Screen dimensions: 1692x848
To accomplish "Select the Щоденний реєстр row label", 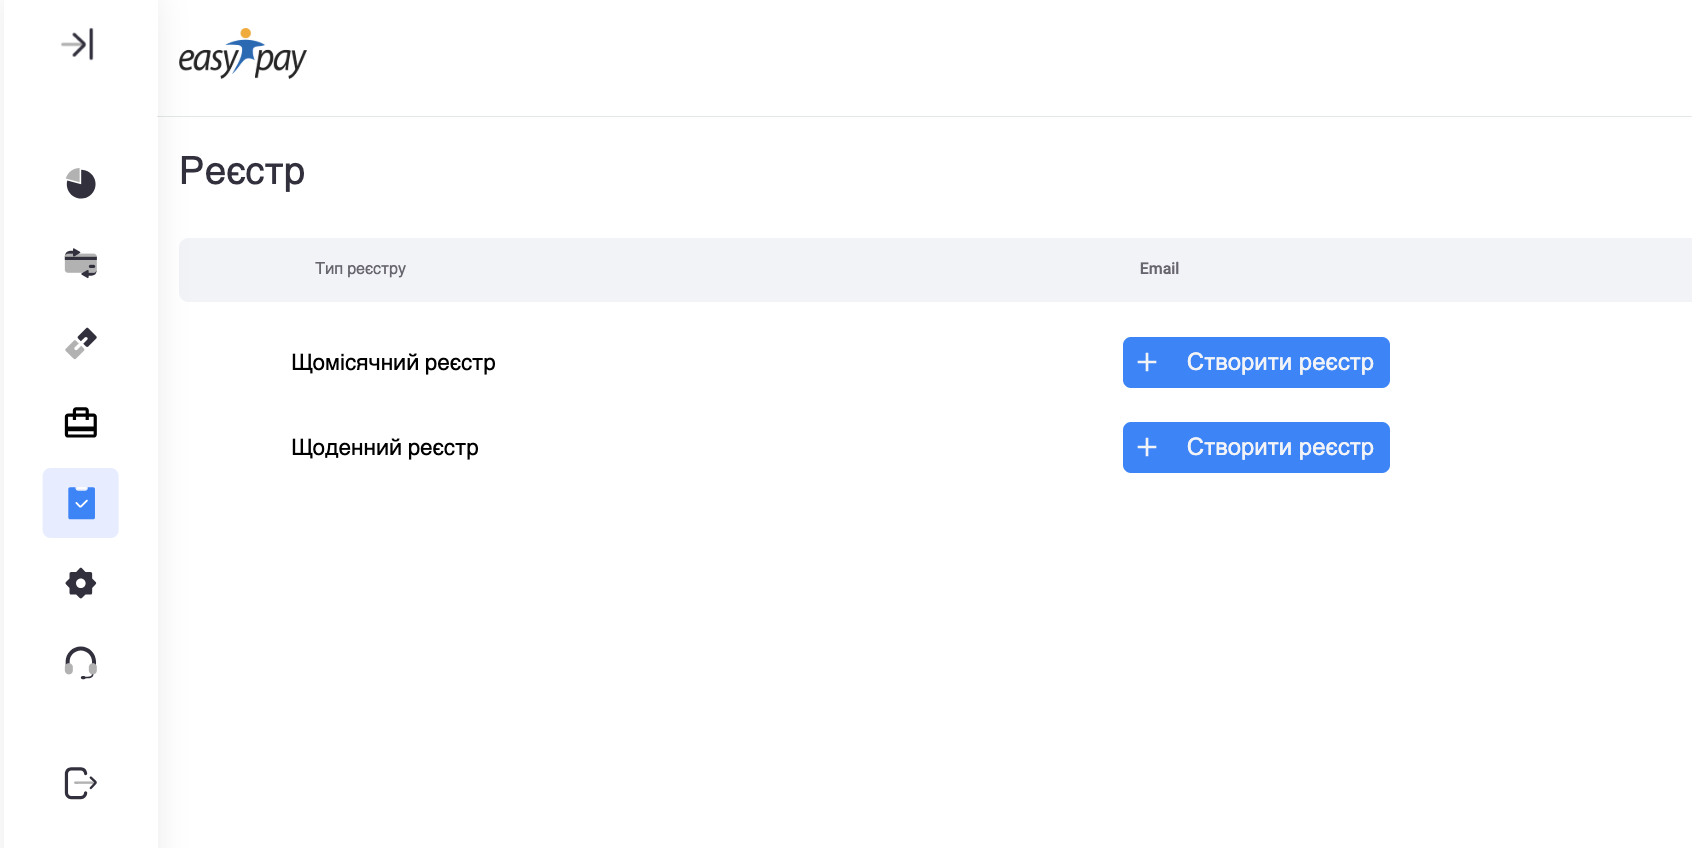I will tap(385, 447).
